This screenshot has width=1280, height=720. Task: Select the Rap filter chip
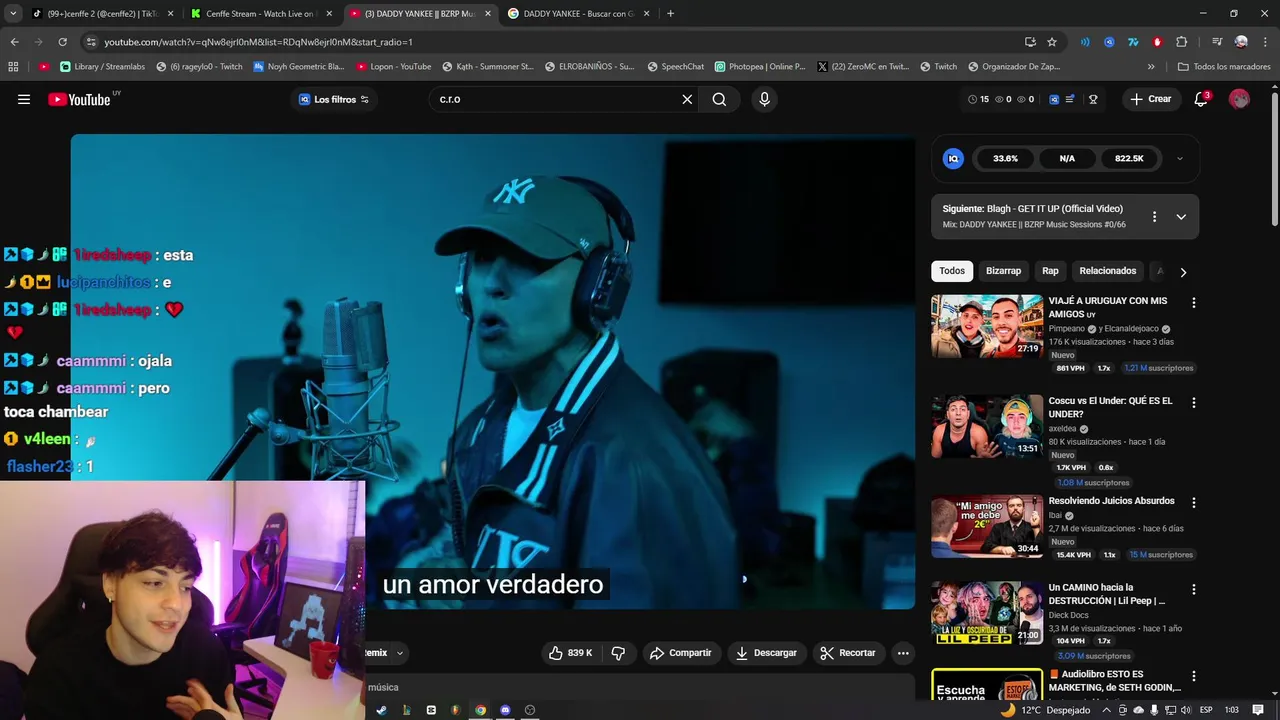click(x=1050, y=271)
